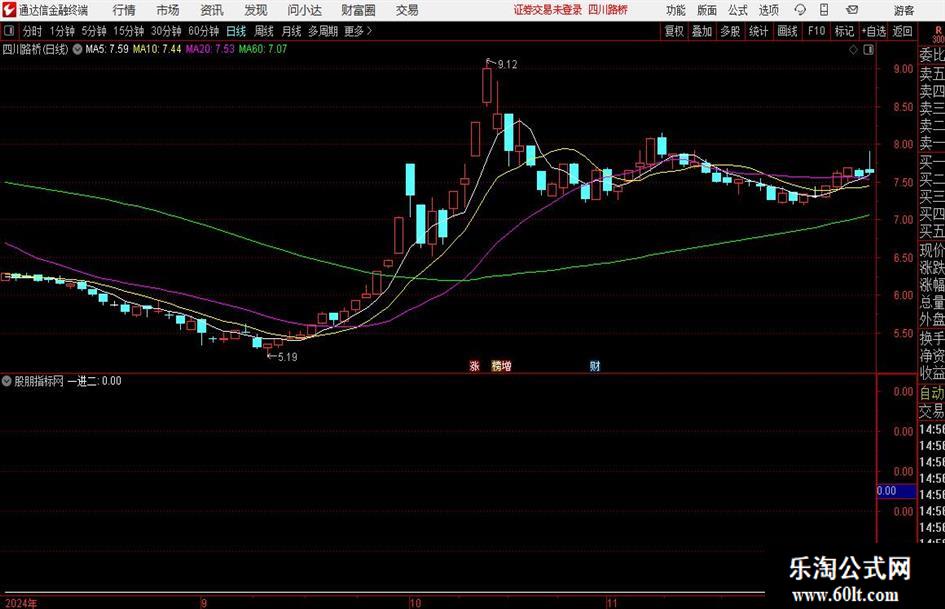Click the diamond icon at chart corner

pos(853,50)
